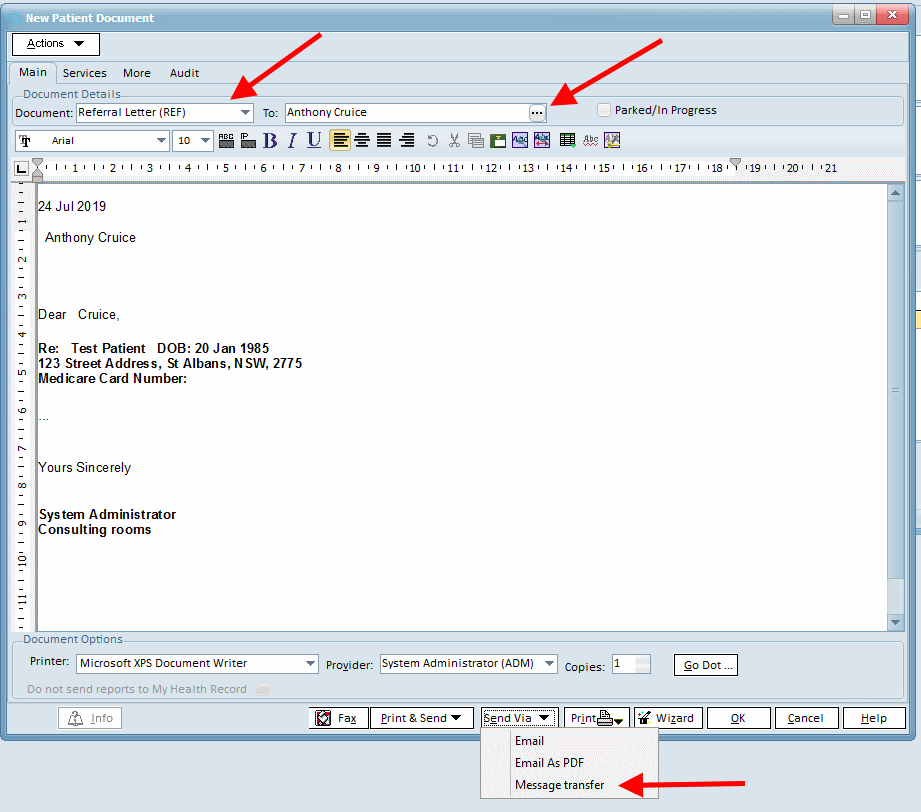This screenshot has height=812, width=921.
Task: Expand the Printer dropdown
Action: coord(311,664)
